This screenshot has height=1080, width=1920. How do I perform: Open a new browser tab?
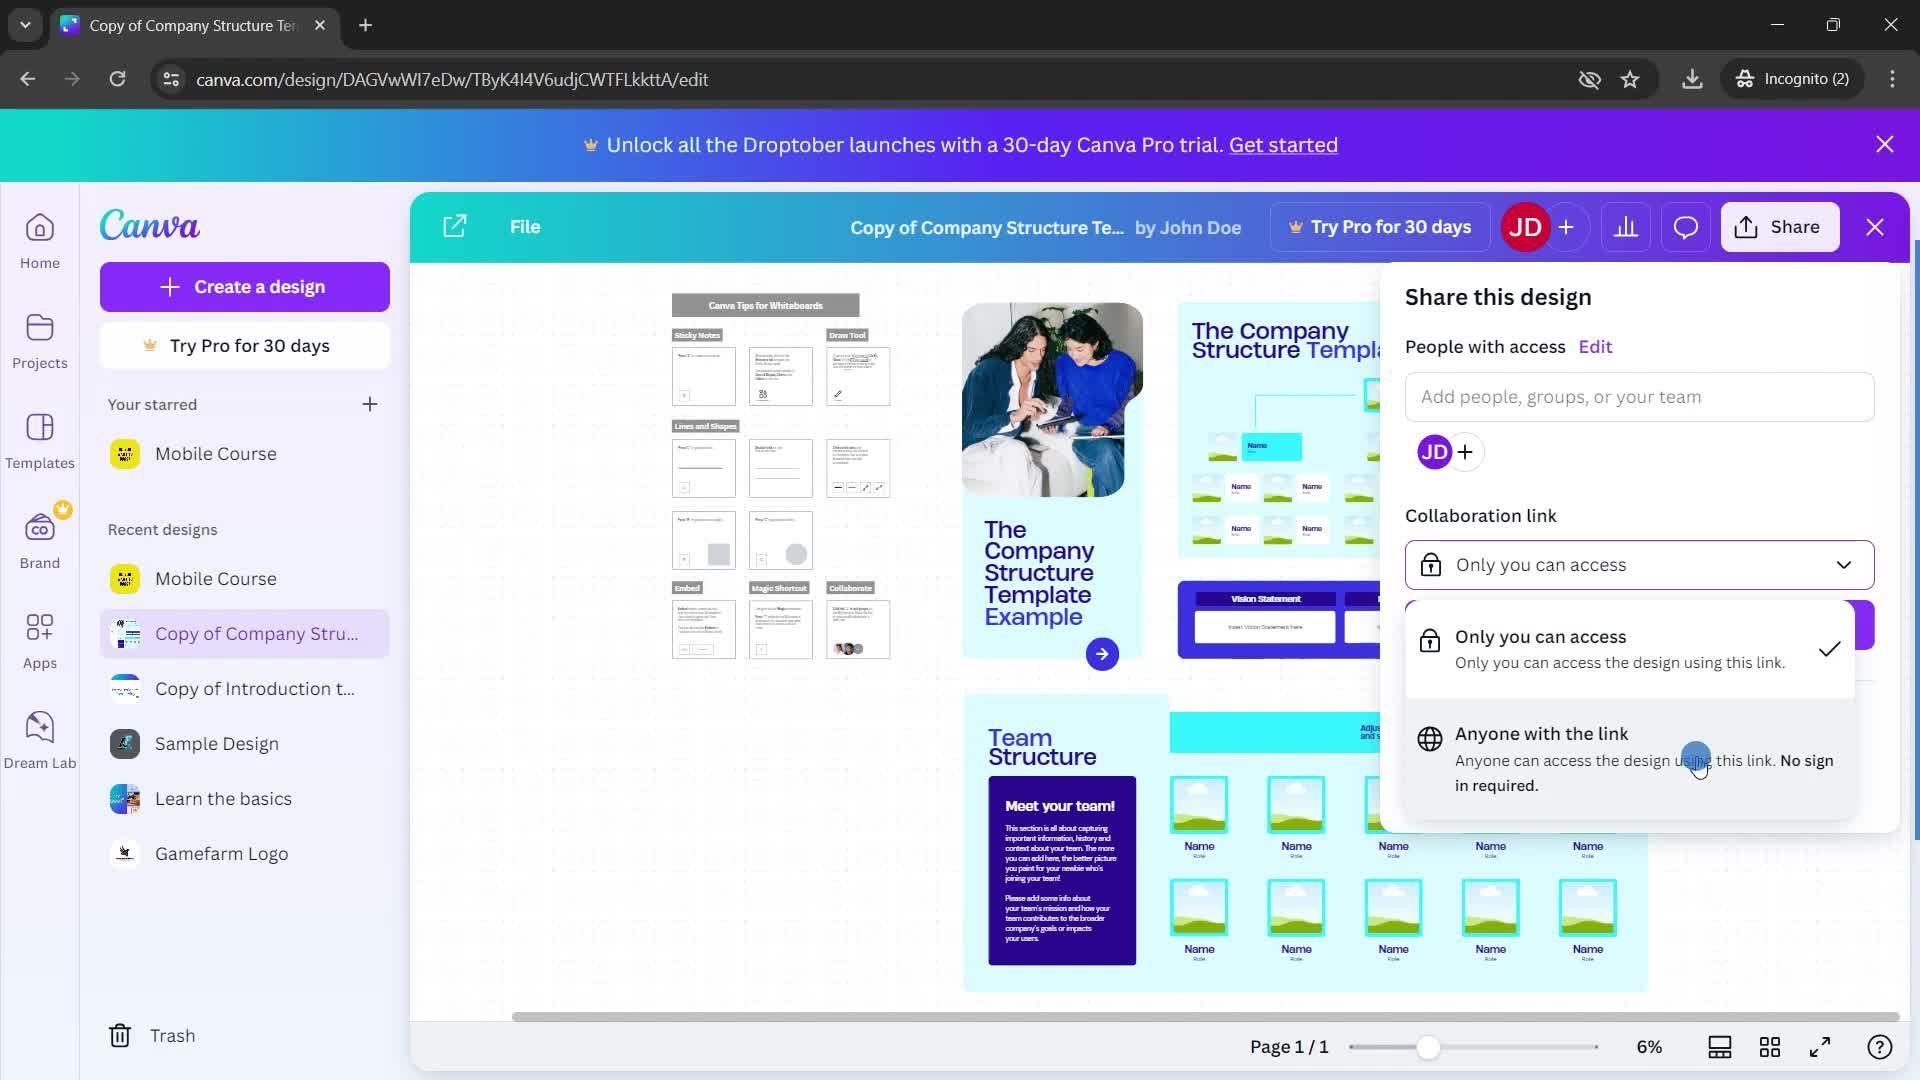point(366,25)
